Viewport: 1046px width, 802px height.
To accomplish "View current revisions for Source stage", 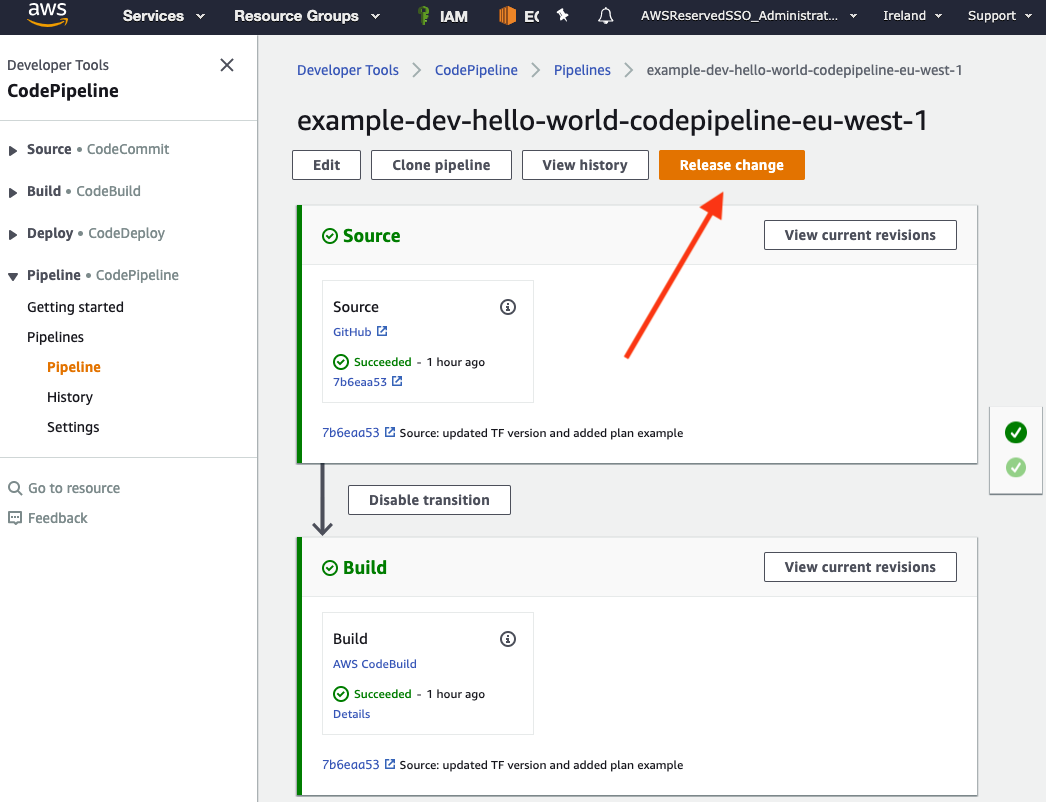I will click(860, 235).
